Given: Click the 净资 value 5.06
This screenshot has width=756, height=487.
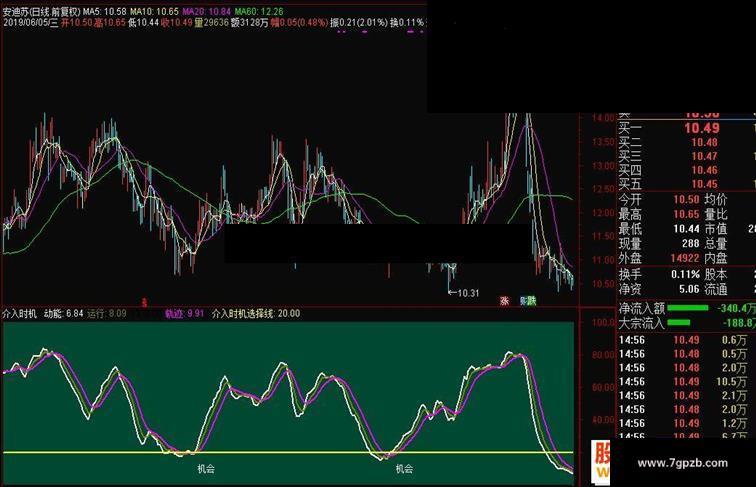Looking at the screenshot, I should coord(689,289).
